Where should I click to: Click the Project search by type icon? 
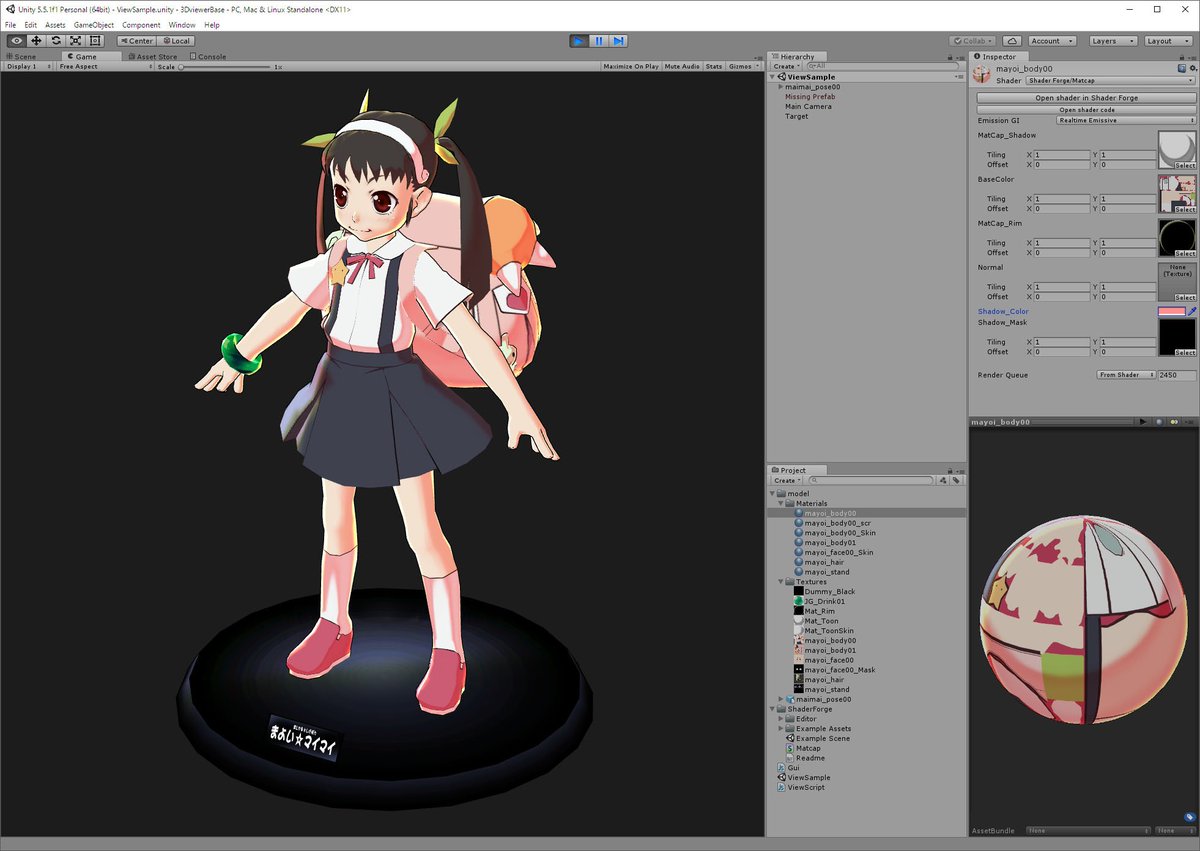click(x=942, y=480)
